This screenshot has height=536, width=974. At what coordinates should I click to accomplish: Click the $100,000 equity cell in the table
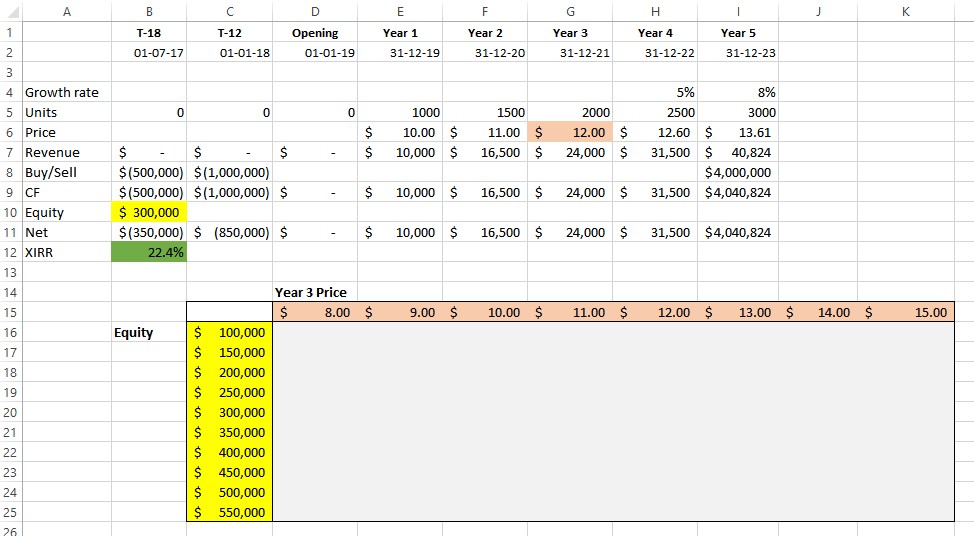[230, 332]
